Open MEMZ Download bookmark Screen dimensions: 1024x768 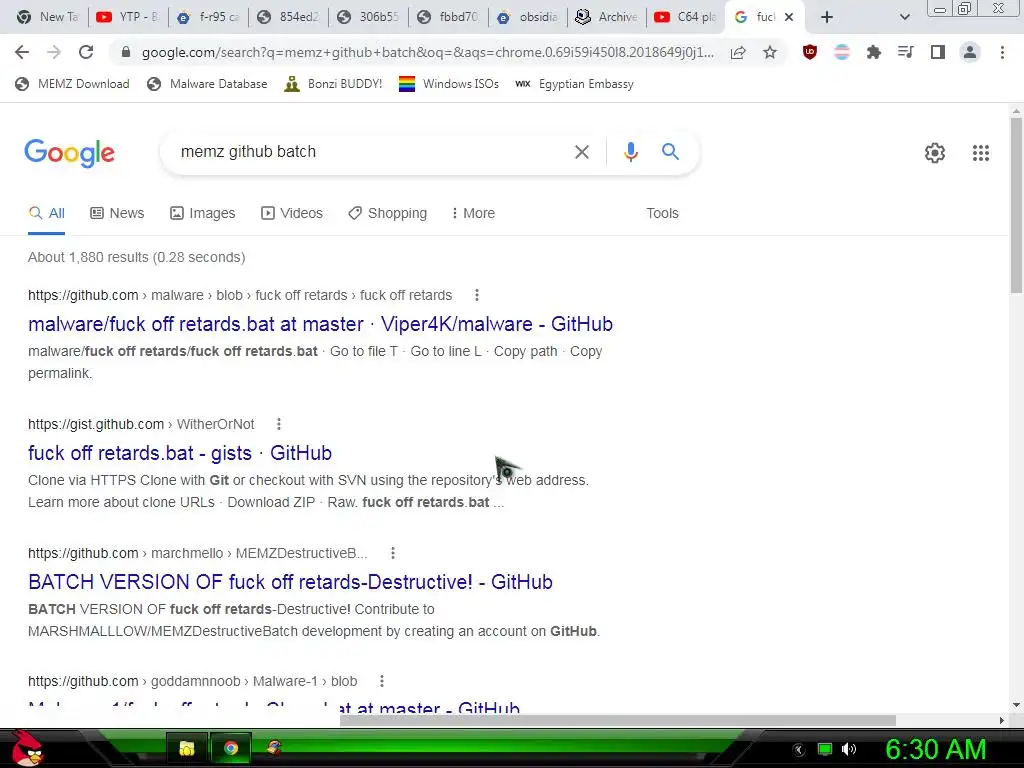[72, 84]
